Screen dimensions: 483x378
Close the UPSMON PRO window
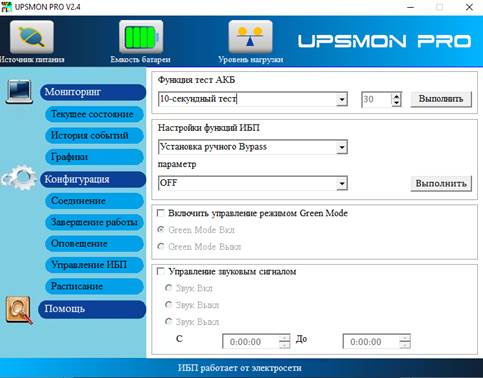point(469,7)
